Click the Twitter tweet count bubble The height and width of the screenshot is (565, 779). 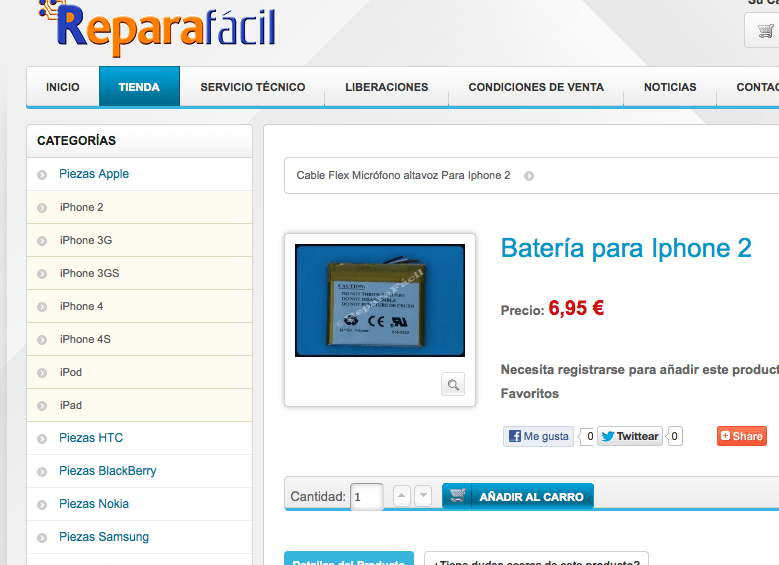(675, 436)
